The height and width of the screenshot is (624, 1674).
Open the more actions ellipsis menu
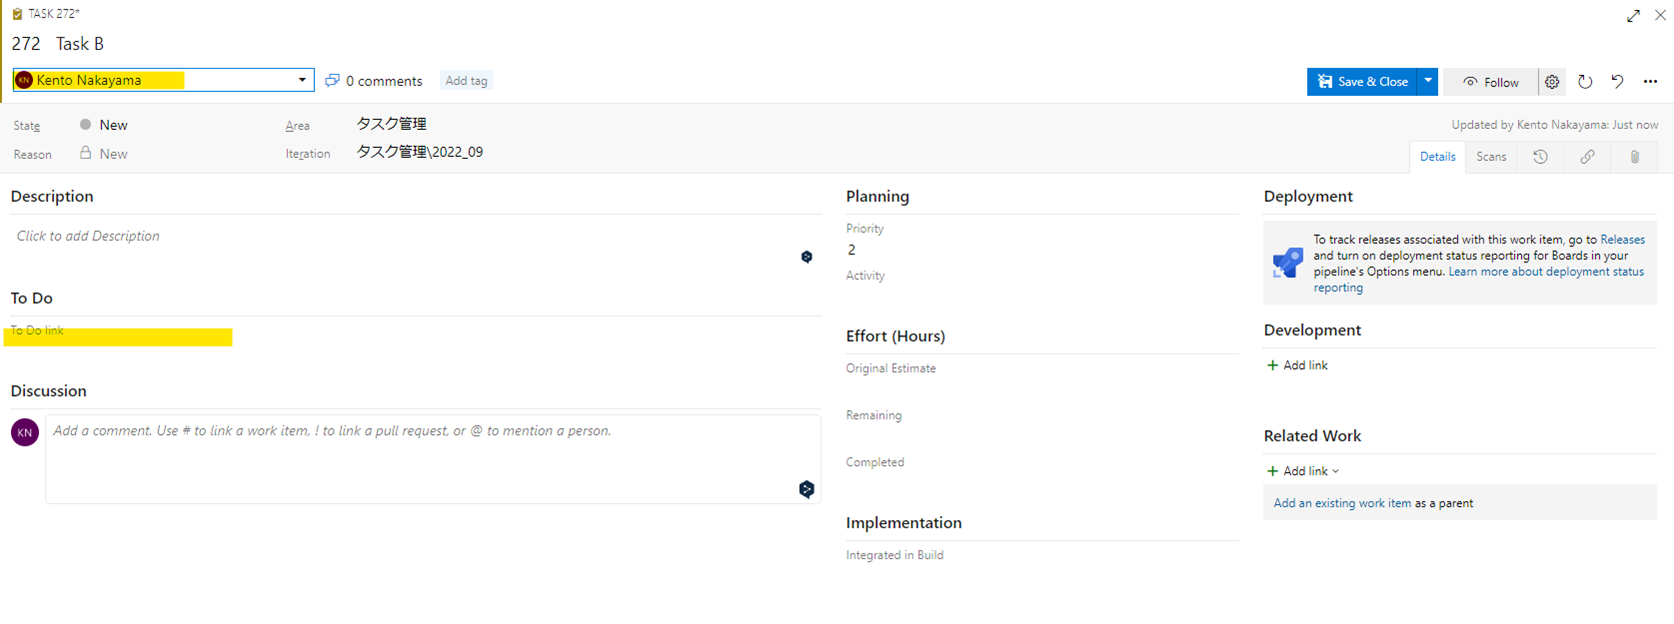pos(1650,82)
